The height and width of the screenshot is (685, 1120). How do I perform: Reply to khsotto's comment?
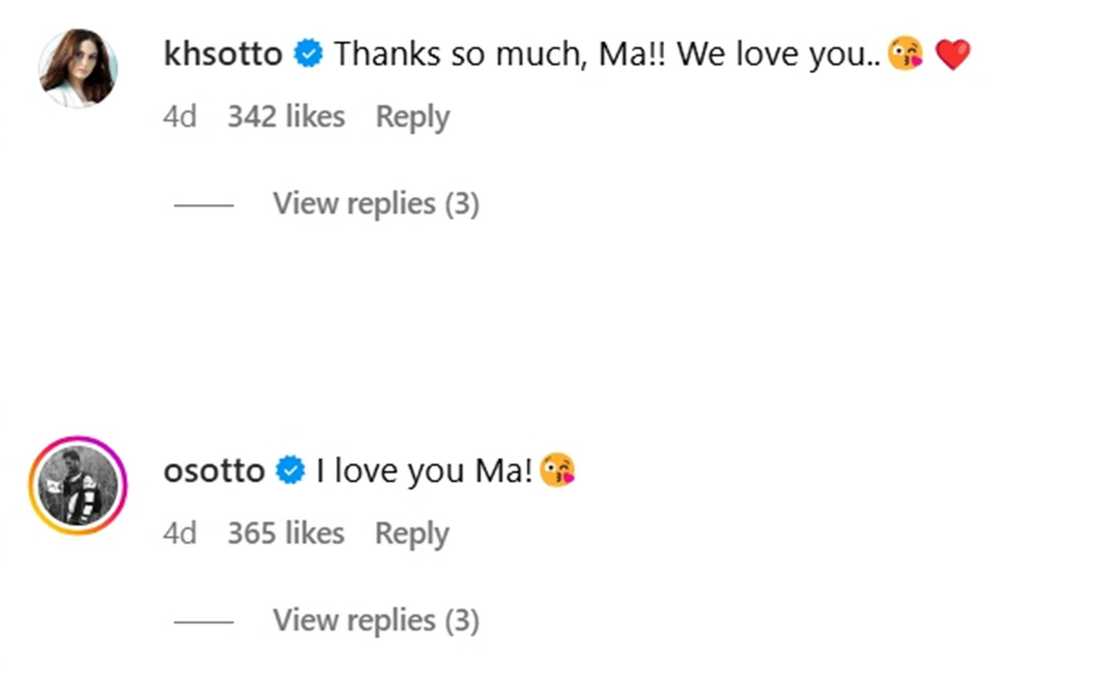click(x=412, y=117)
